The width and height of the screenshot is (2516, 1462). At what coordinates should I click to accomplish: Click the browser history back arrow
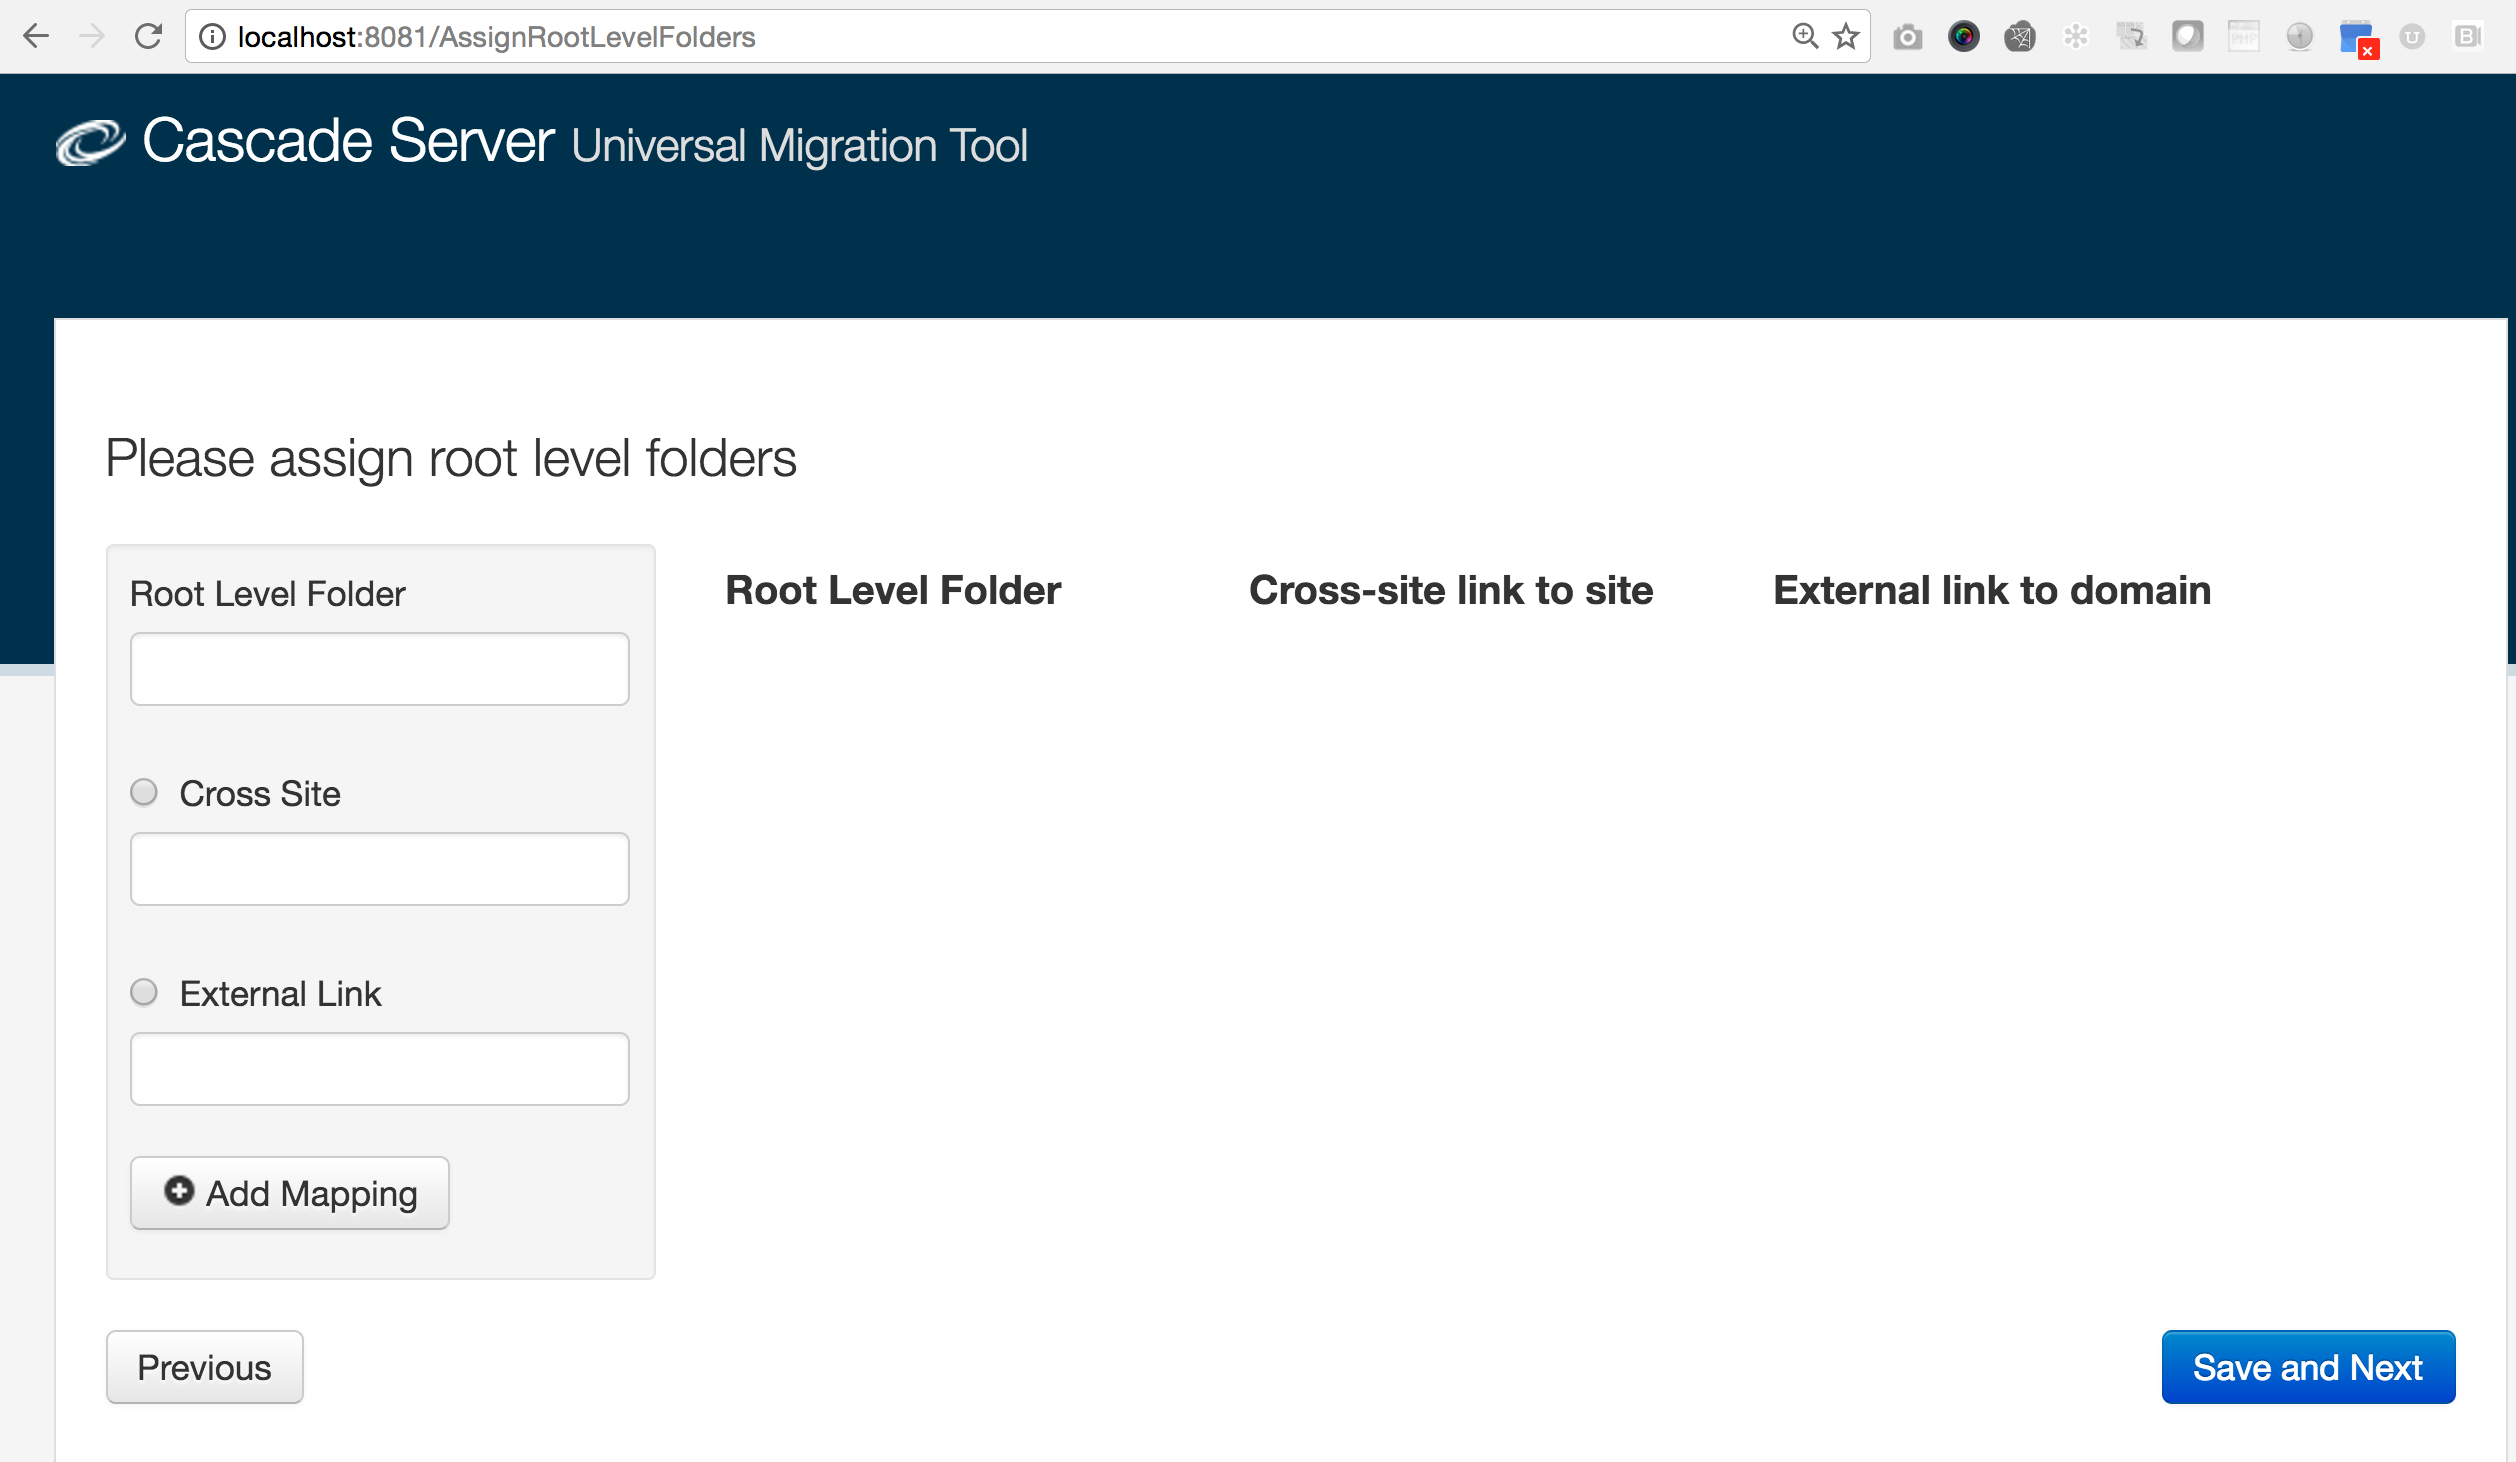[x=37, y=35]
